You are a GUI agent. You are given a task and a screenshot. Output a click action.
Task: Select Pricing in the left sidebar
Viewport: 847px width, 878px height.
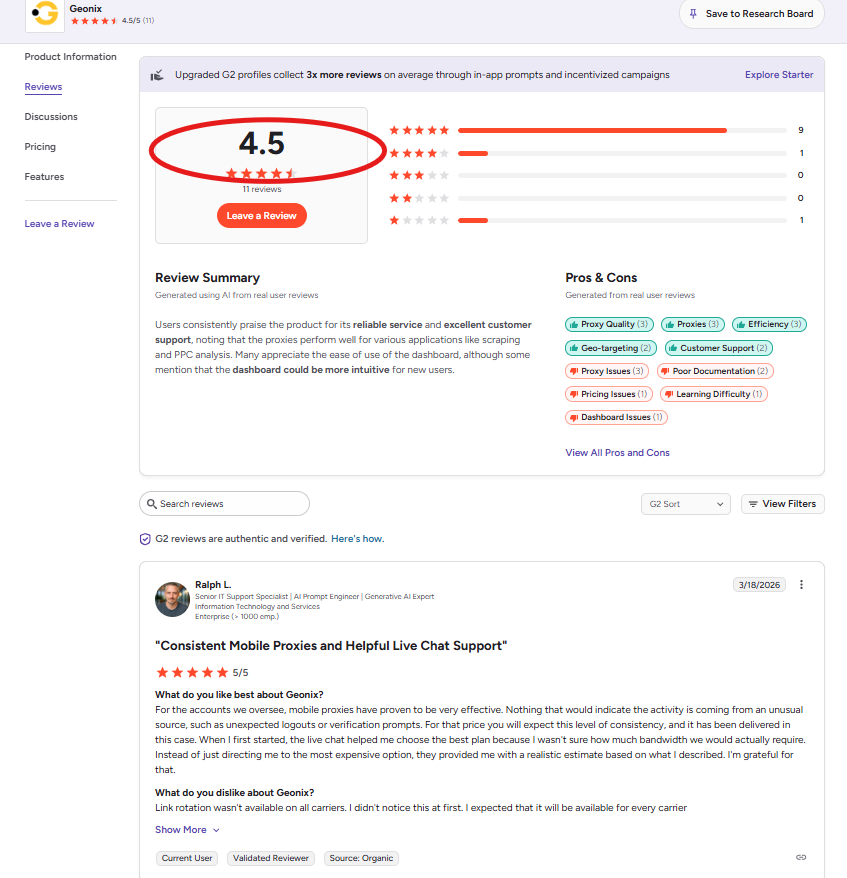pos(41,146)
